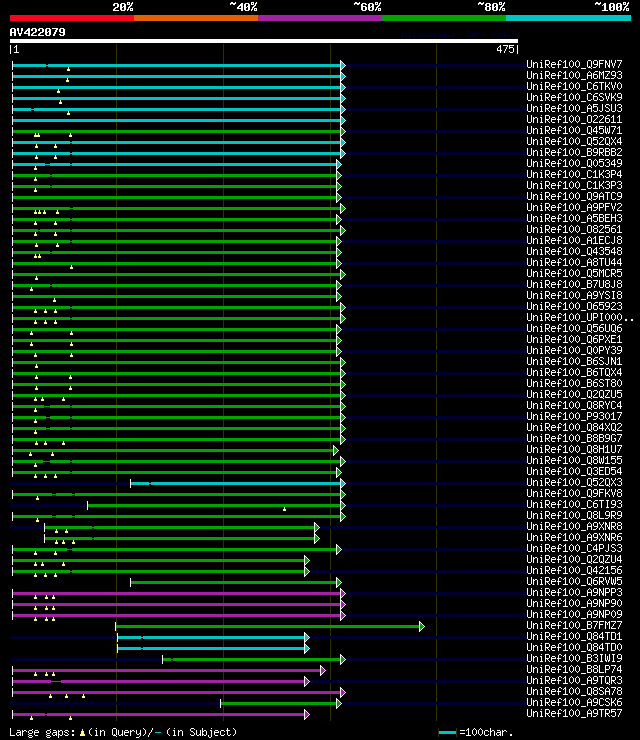Click the white AV422079 query ruler bar
Image resolution: width=640 pixels, height=740 pixels.
tap(264, 41)
